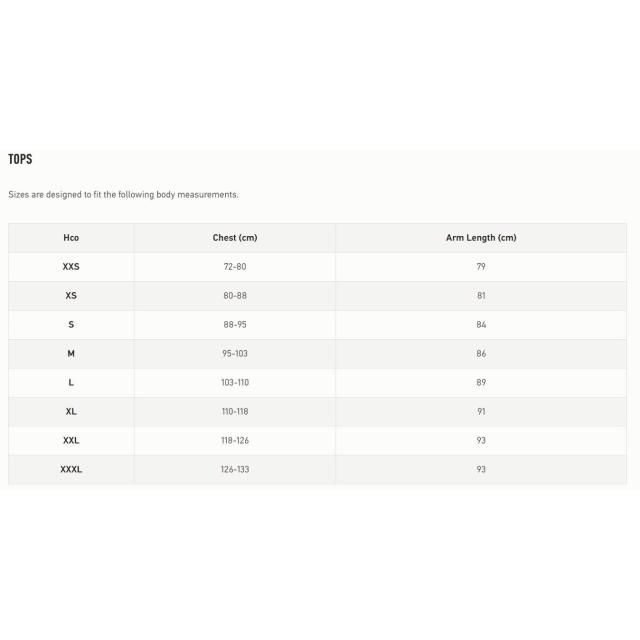
Task: Select the S size row label
Action: [x=71, y=325]
